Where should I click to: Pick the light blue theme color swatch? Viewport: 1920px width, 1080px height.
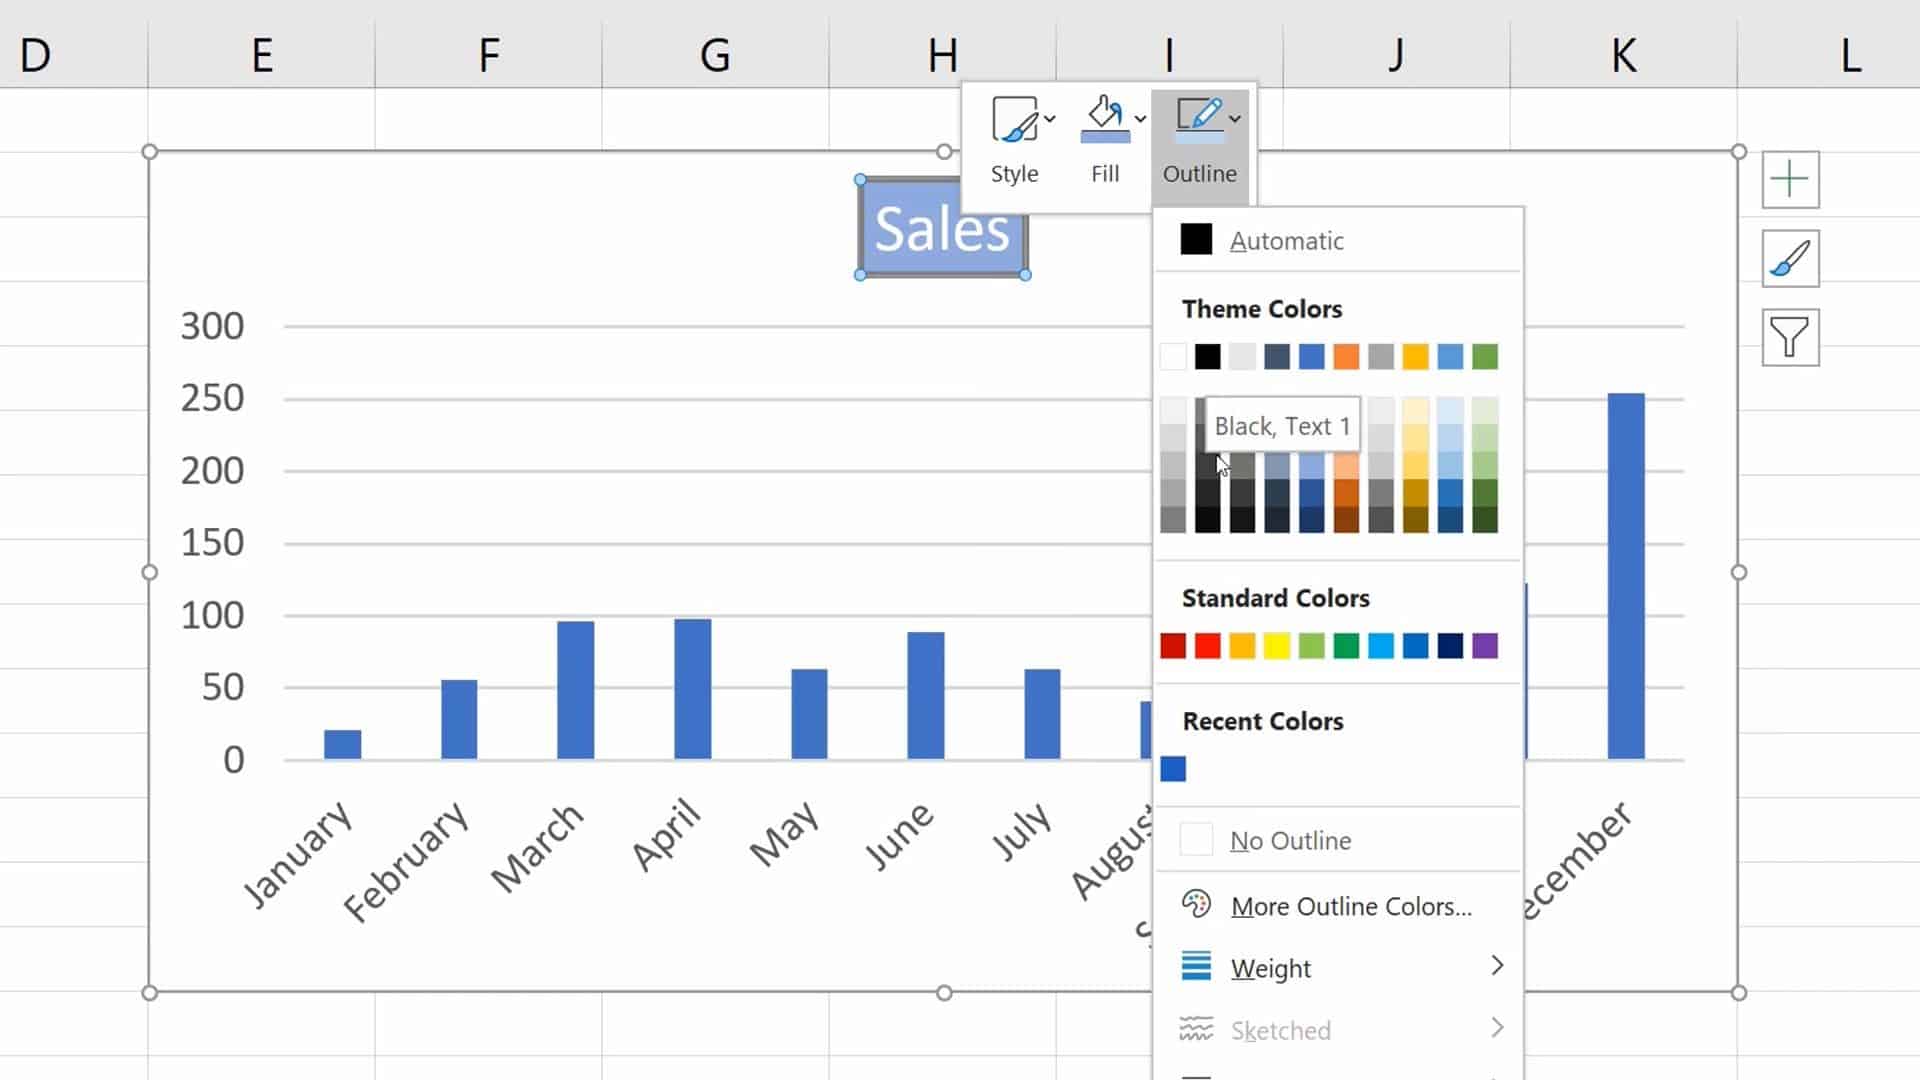click(1450, 357)
